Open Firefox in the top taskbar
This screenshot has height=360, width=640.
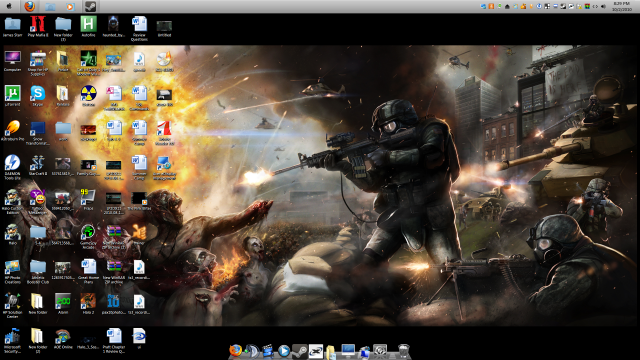(x=29, y=6)
